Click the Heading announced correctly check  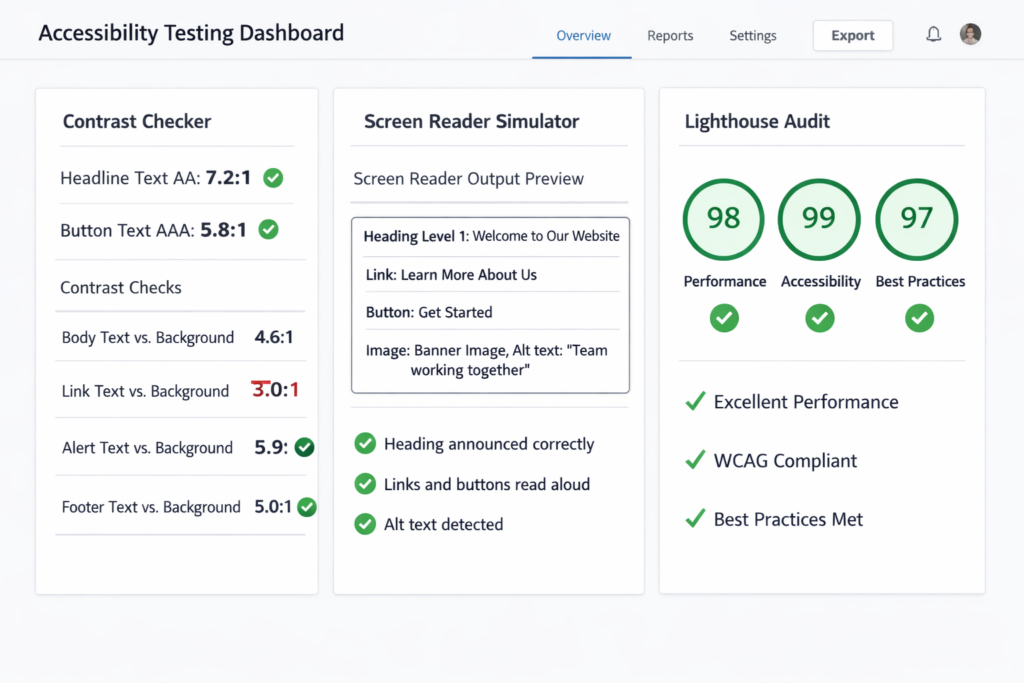click(x=365, y=443)
